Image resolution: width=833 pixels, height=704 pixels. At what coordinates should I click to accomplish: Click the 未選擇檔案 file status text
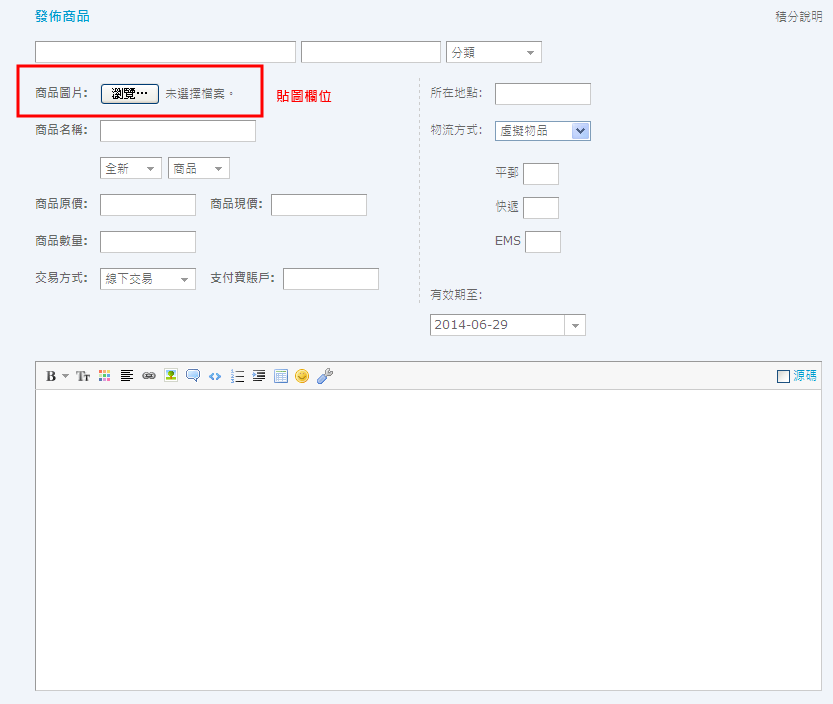tap(198, 94)
